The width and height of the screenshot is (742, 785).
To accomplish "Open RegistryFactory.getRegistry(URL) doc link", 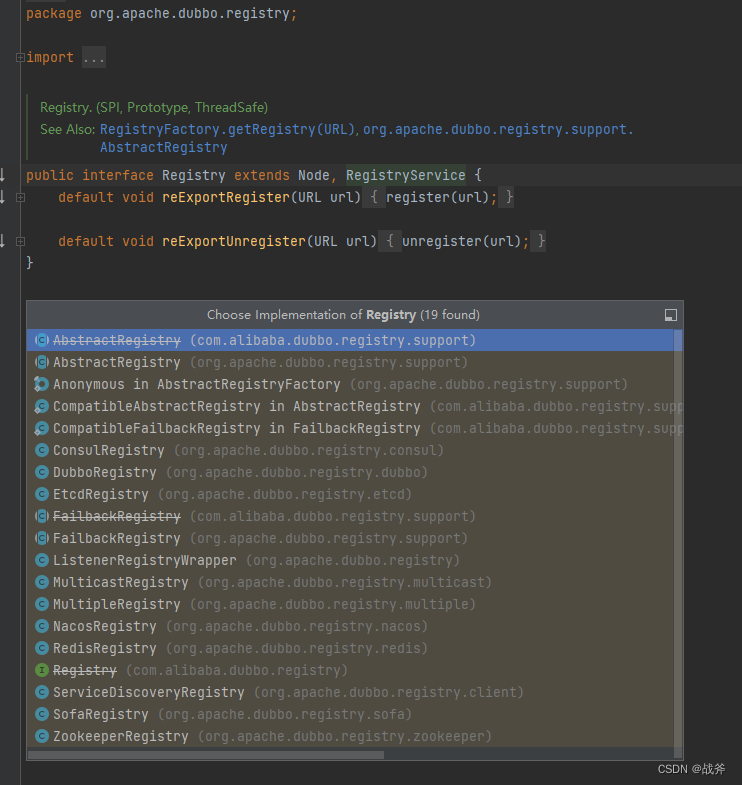I will (x=227, y=129).
